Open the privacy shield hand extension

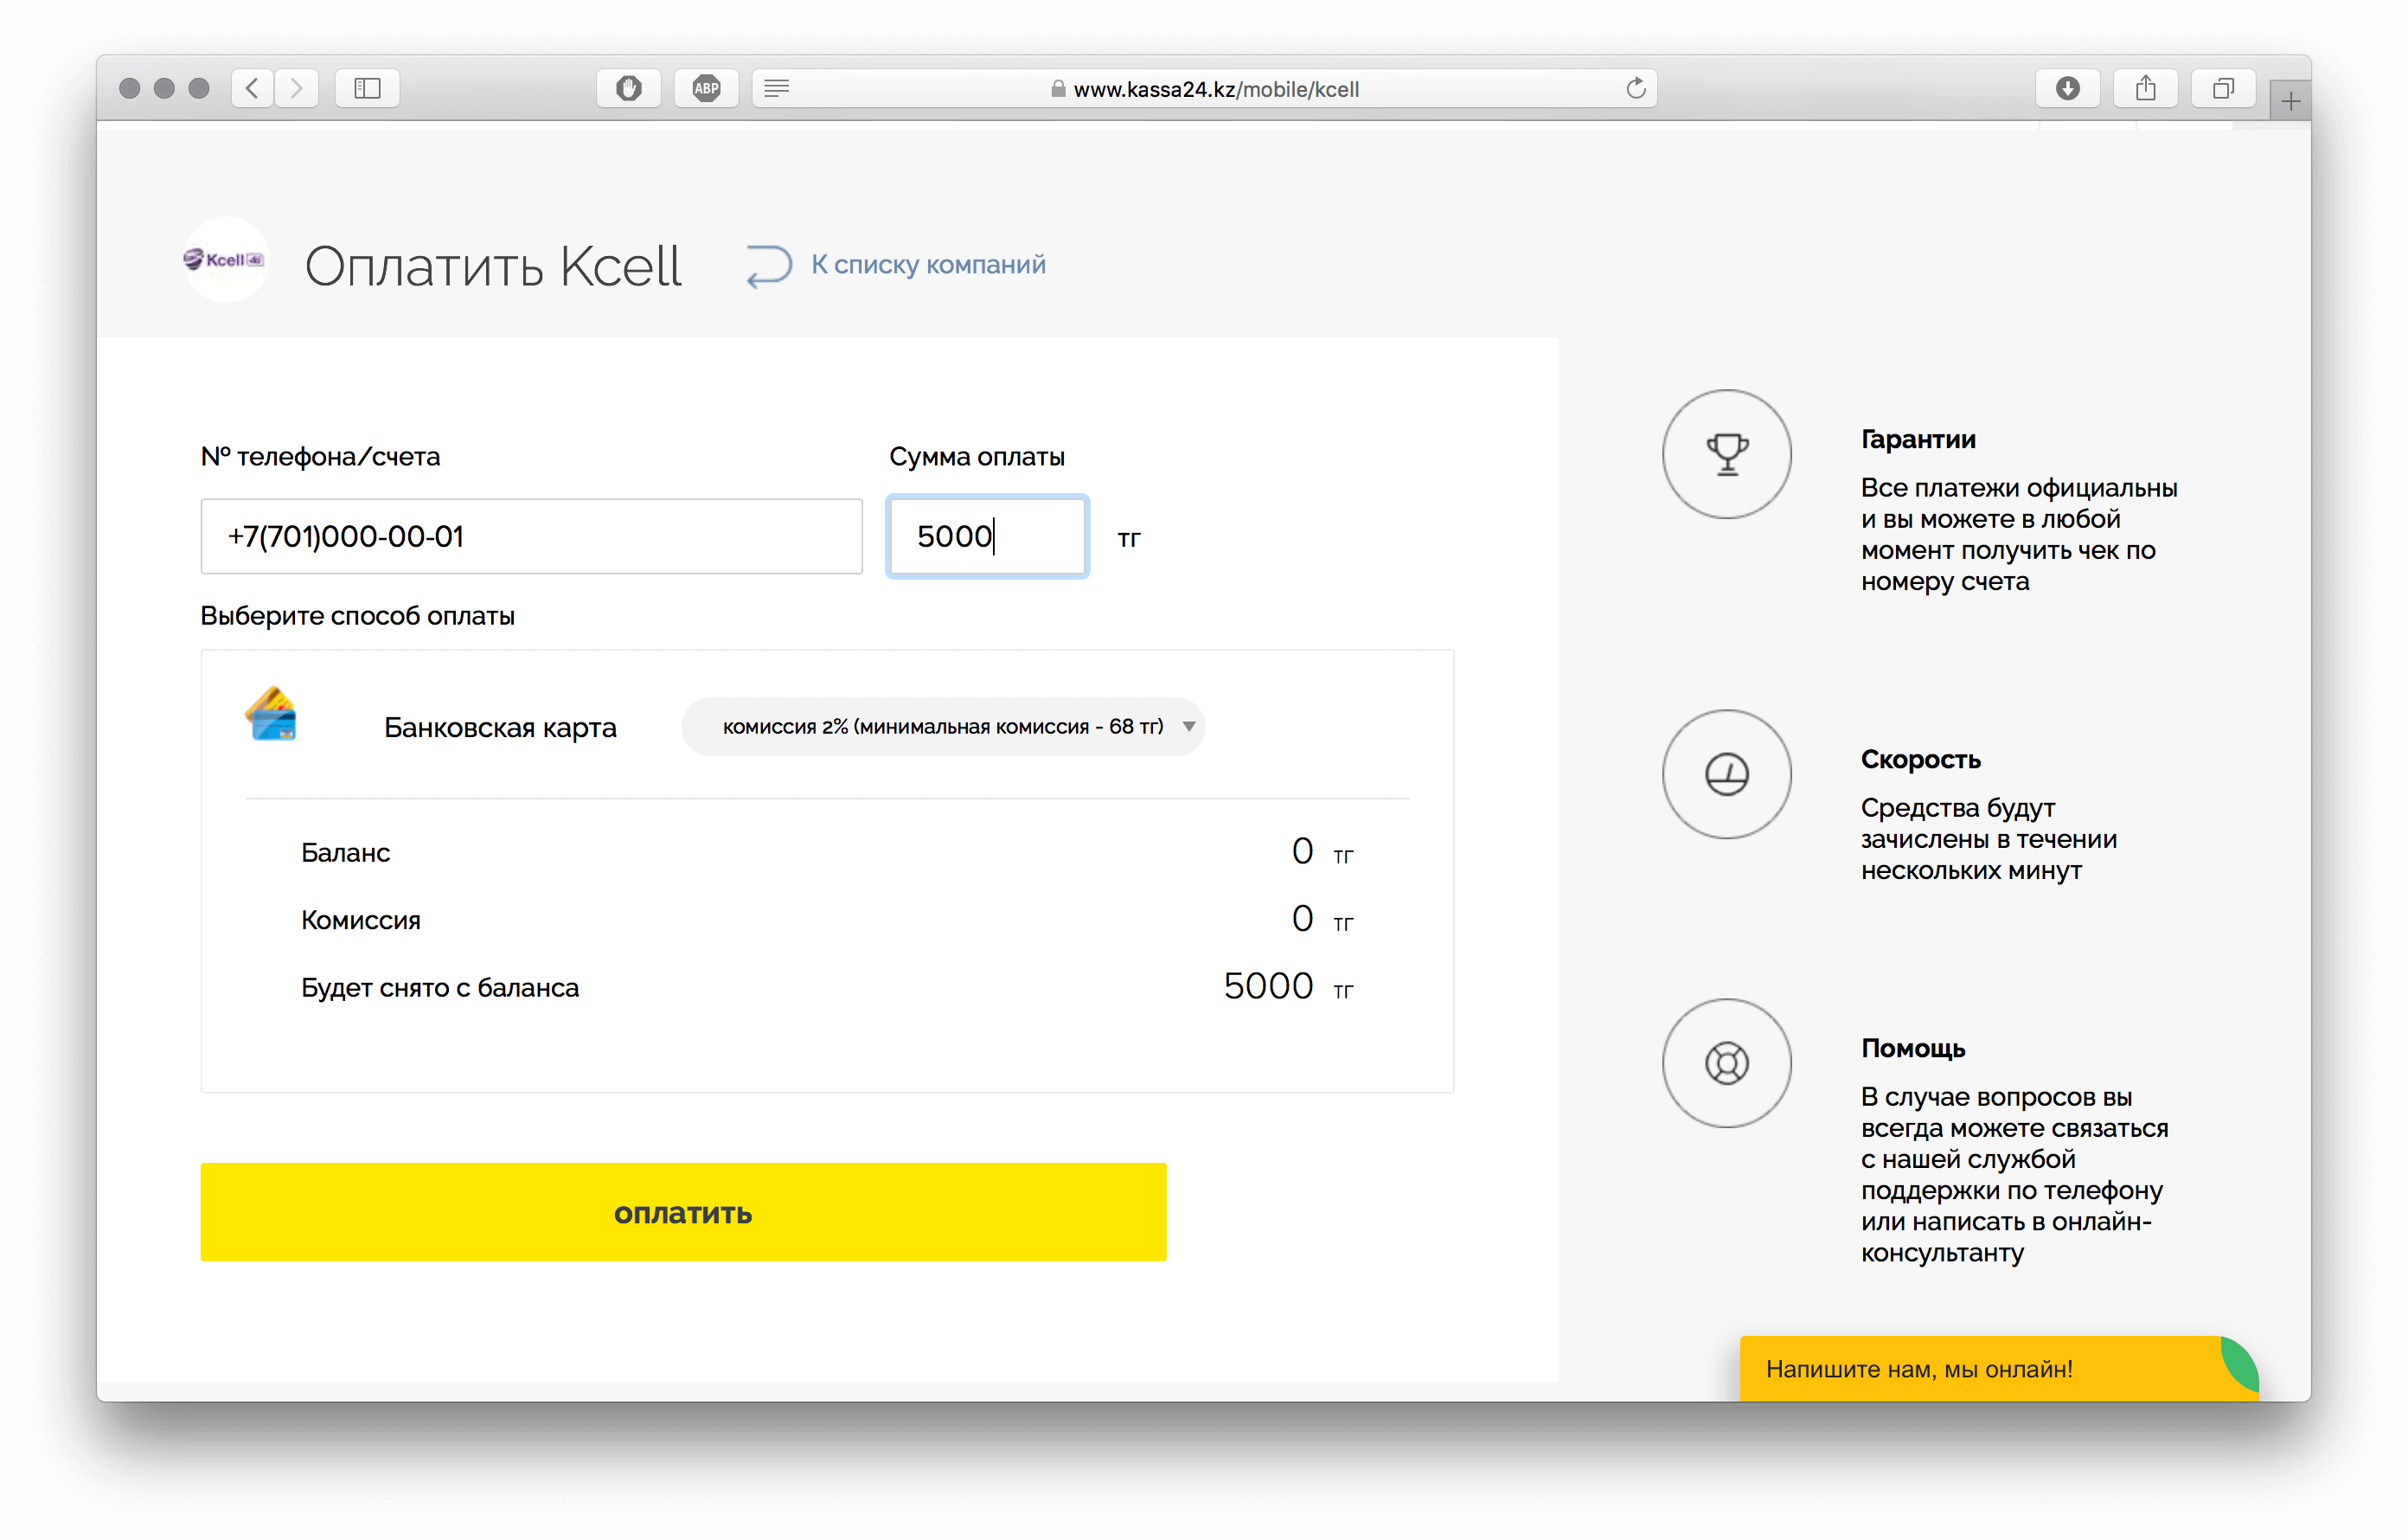coord(628,88)
